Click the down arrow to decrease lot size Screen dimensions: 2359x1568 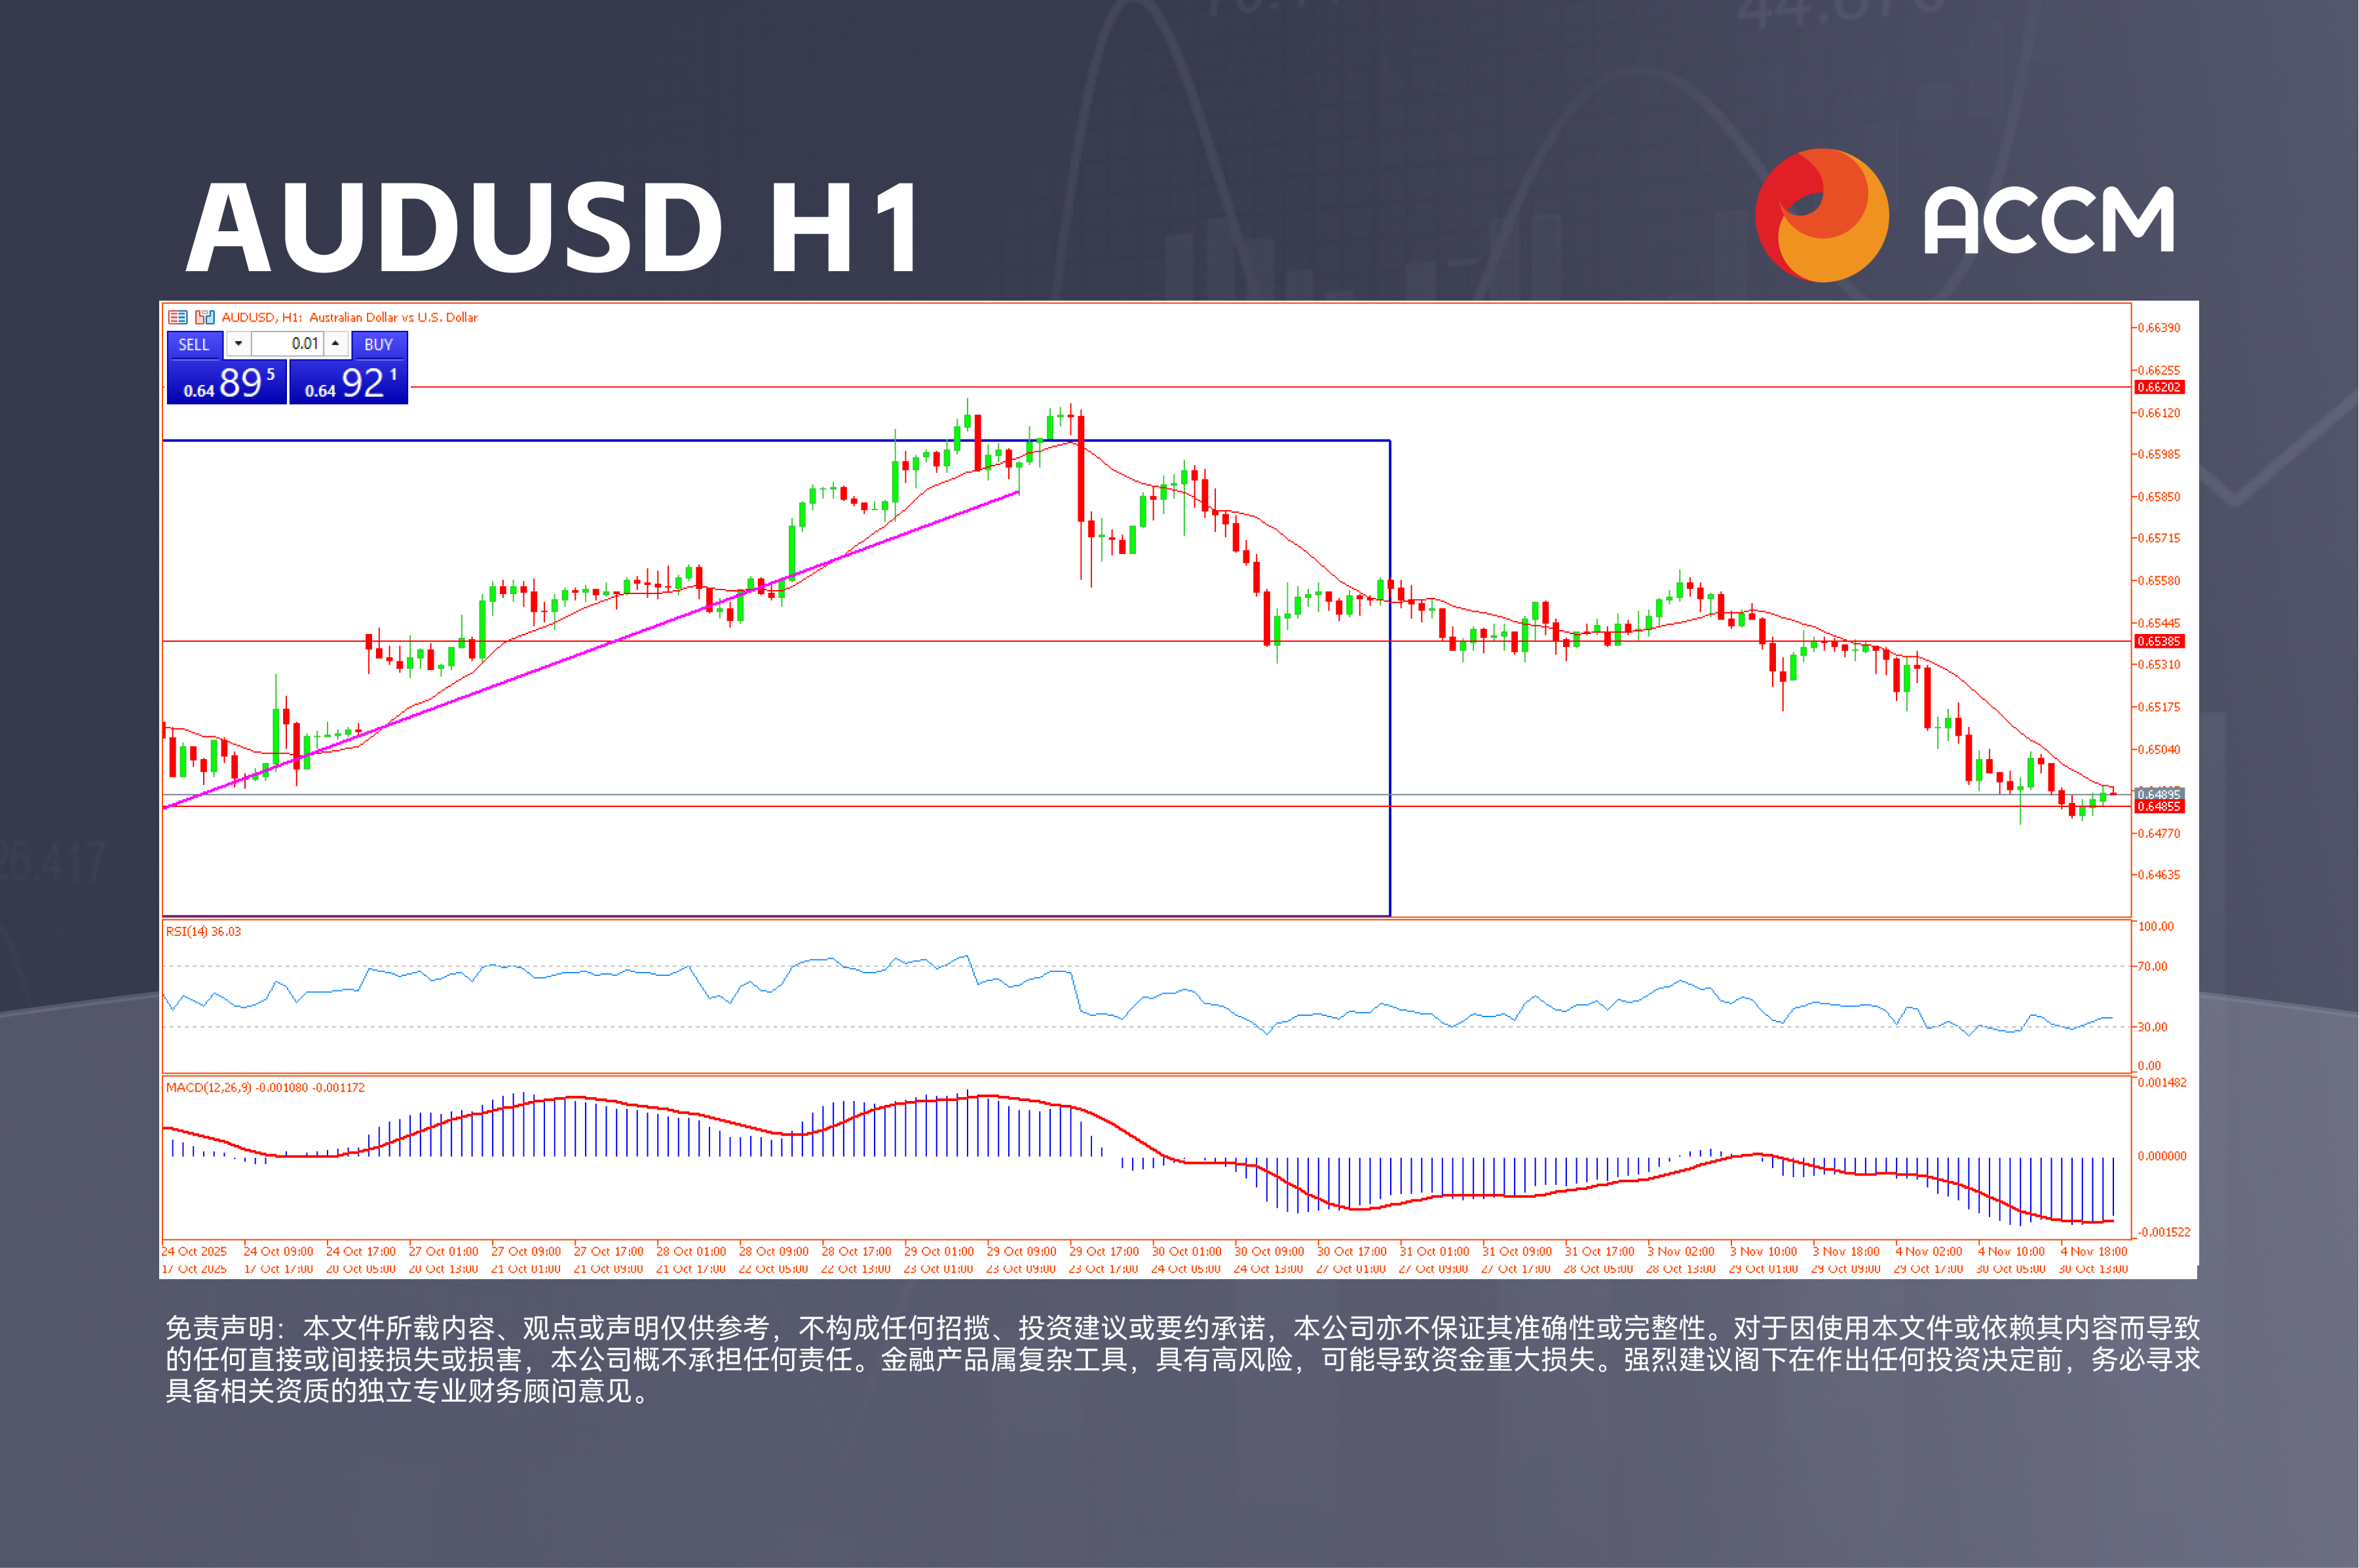pos(239,344)
